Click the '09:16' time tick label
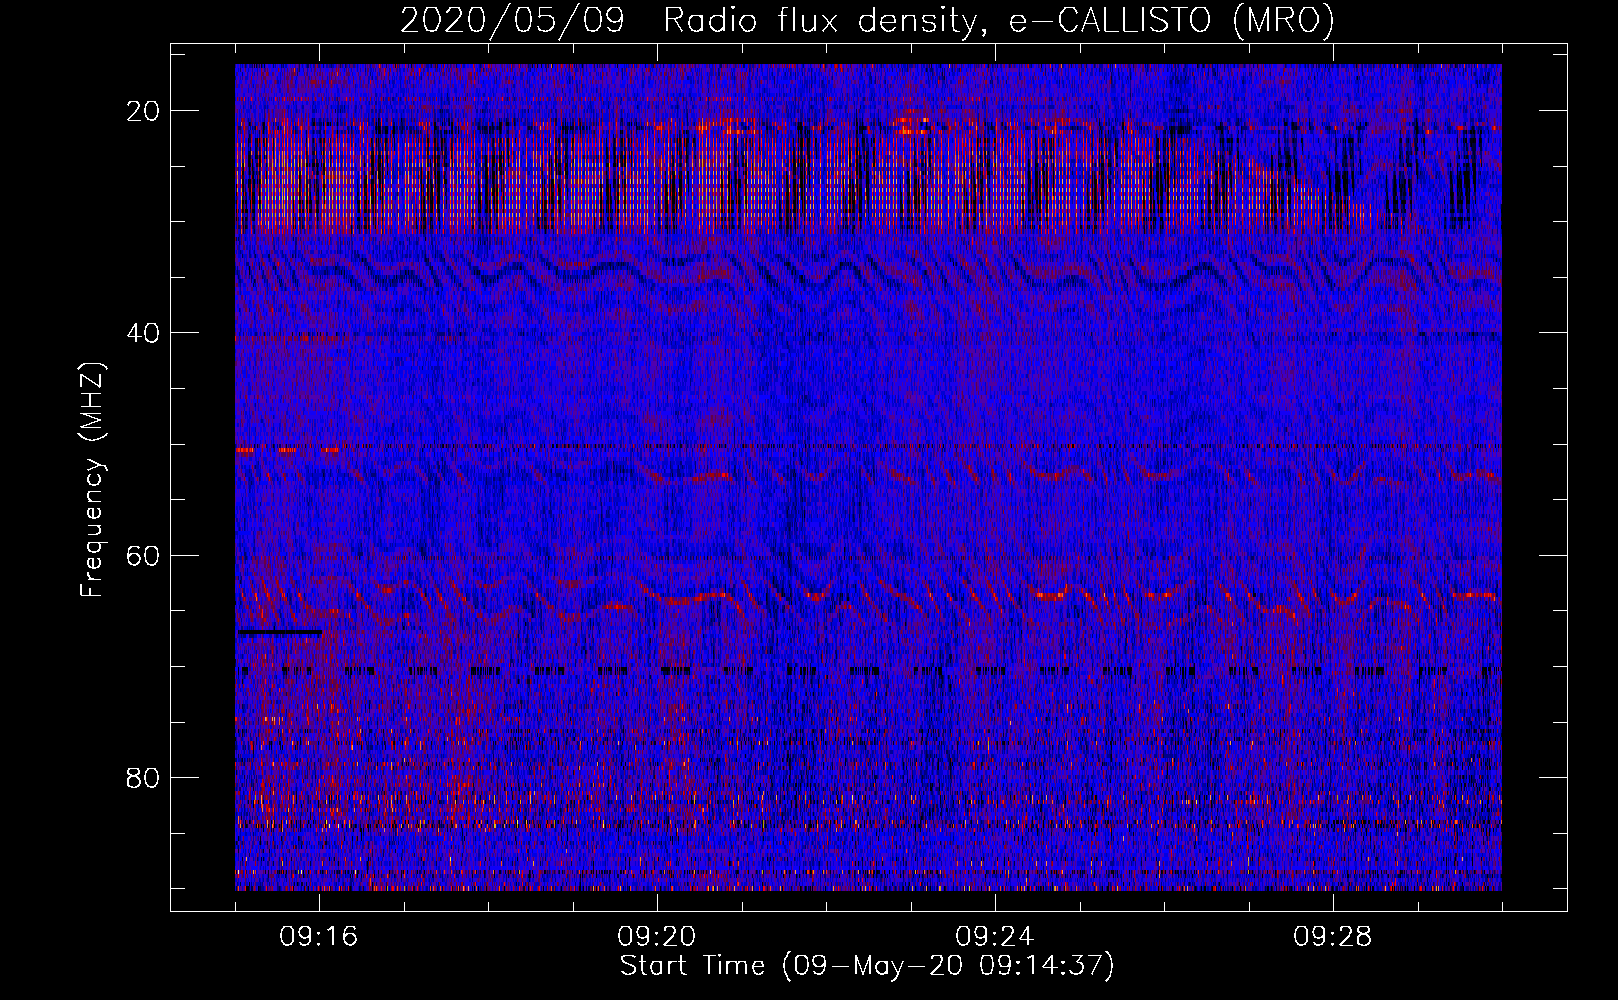 (x=319, y=937)
